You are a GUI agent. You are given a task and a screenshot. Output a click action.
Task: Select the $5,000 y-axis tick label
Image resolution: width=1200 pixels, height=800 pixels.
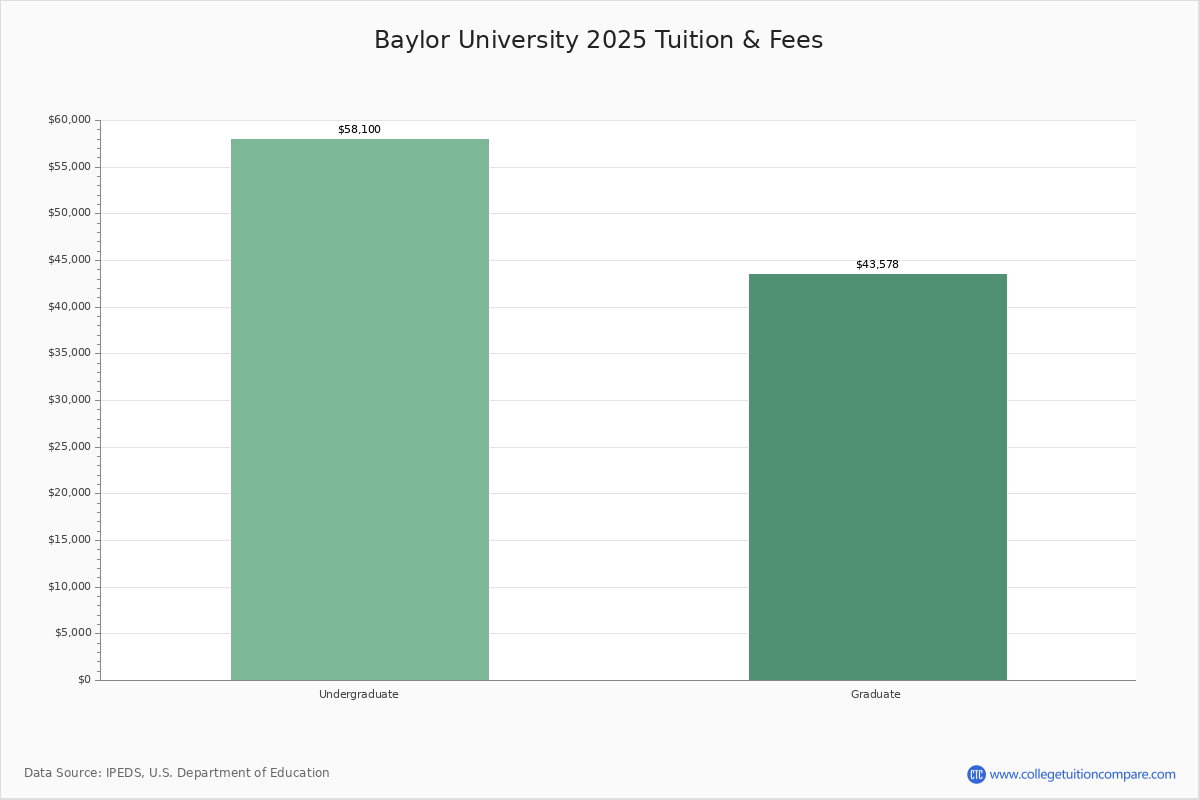(72, 633)
